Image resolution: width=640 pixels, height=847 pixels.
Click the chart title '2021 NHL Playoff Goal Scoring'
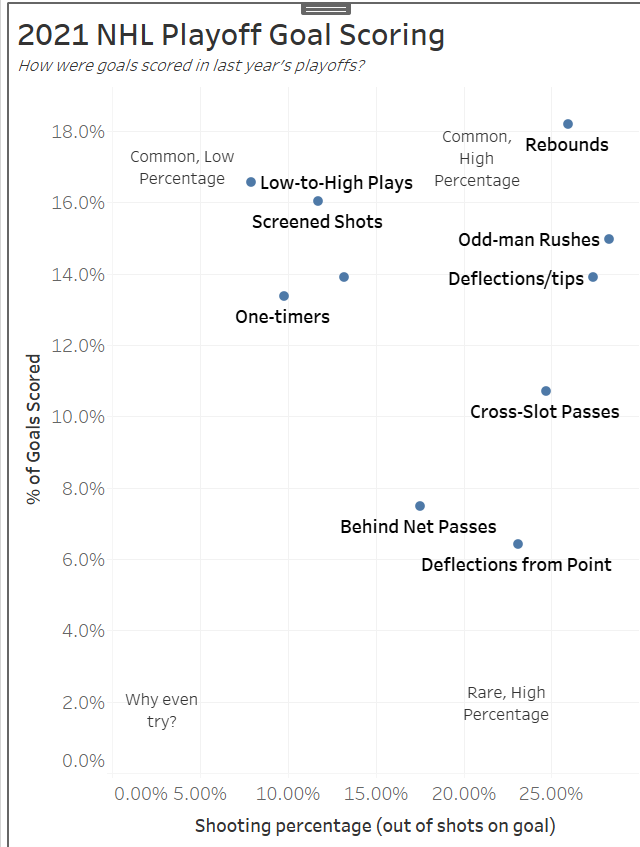231,36
